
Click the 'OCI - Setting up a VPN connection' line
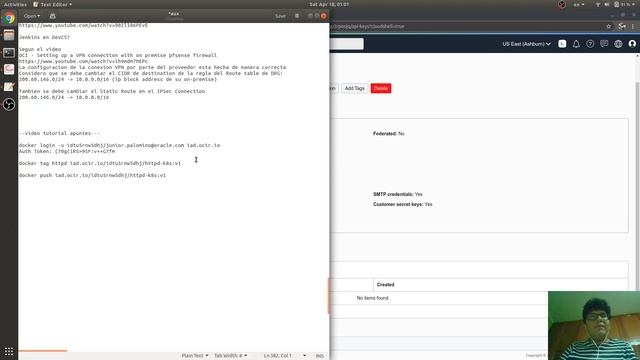pyautogui.click(x=118, y=55)
